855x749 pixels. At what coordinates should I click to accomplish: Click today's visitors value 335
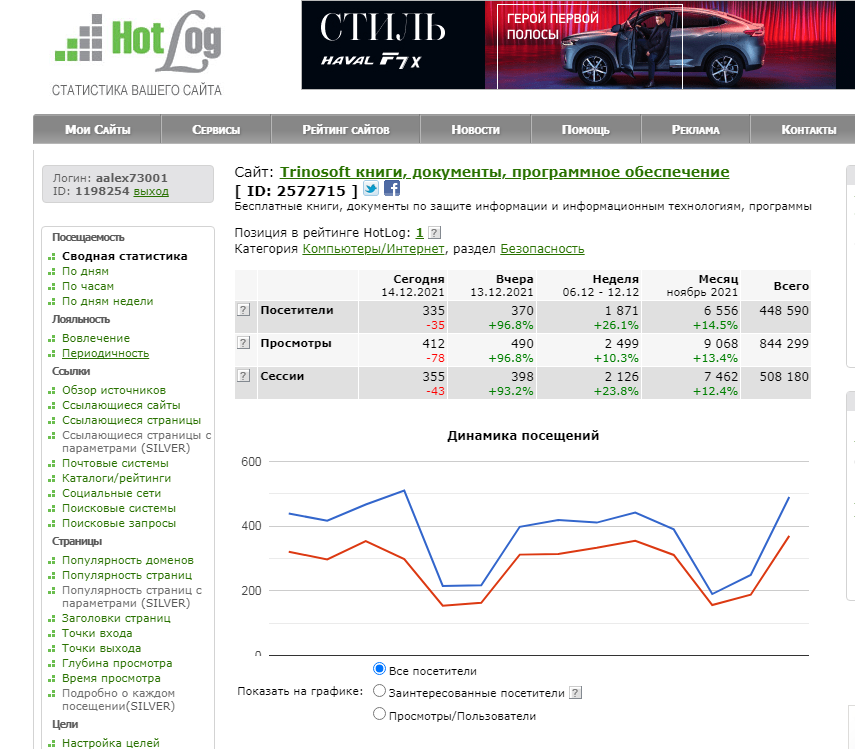coord(433,310)
